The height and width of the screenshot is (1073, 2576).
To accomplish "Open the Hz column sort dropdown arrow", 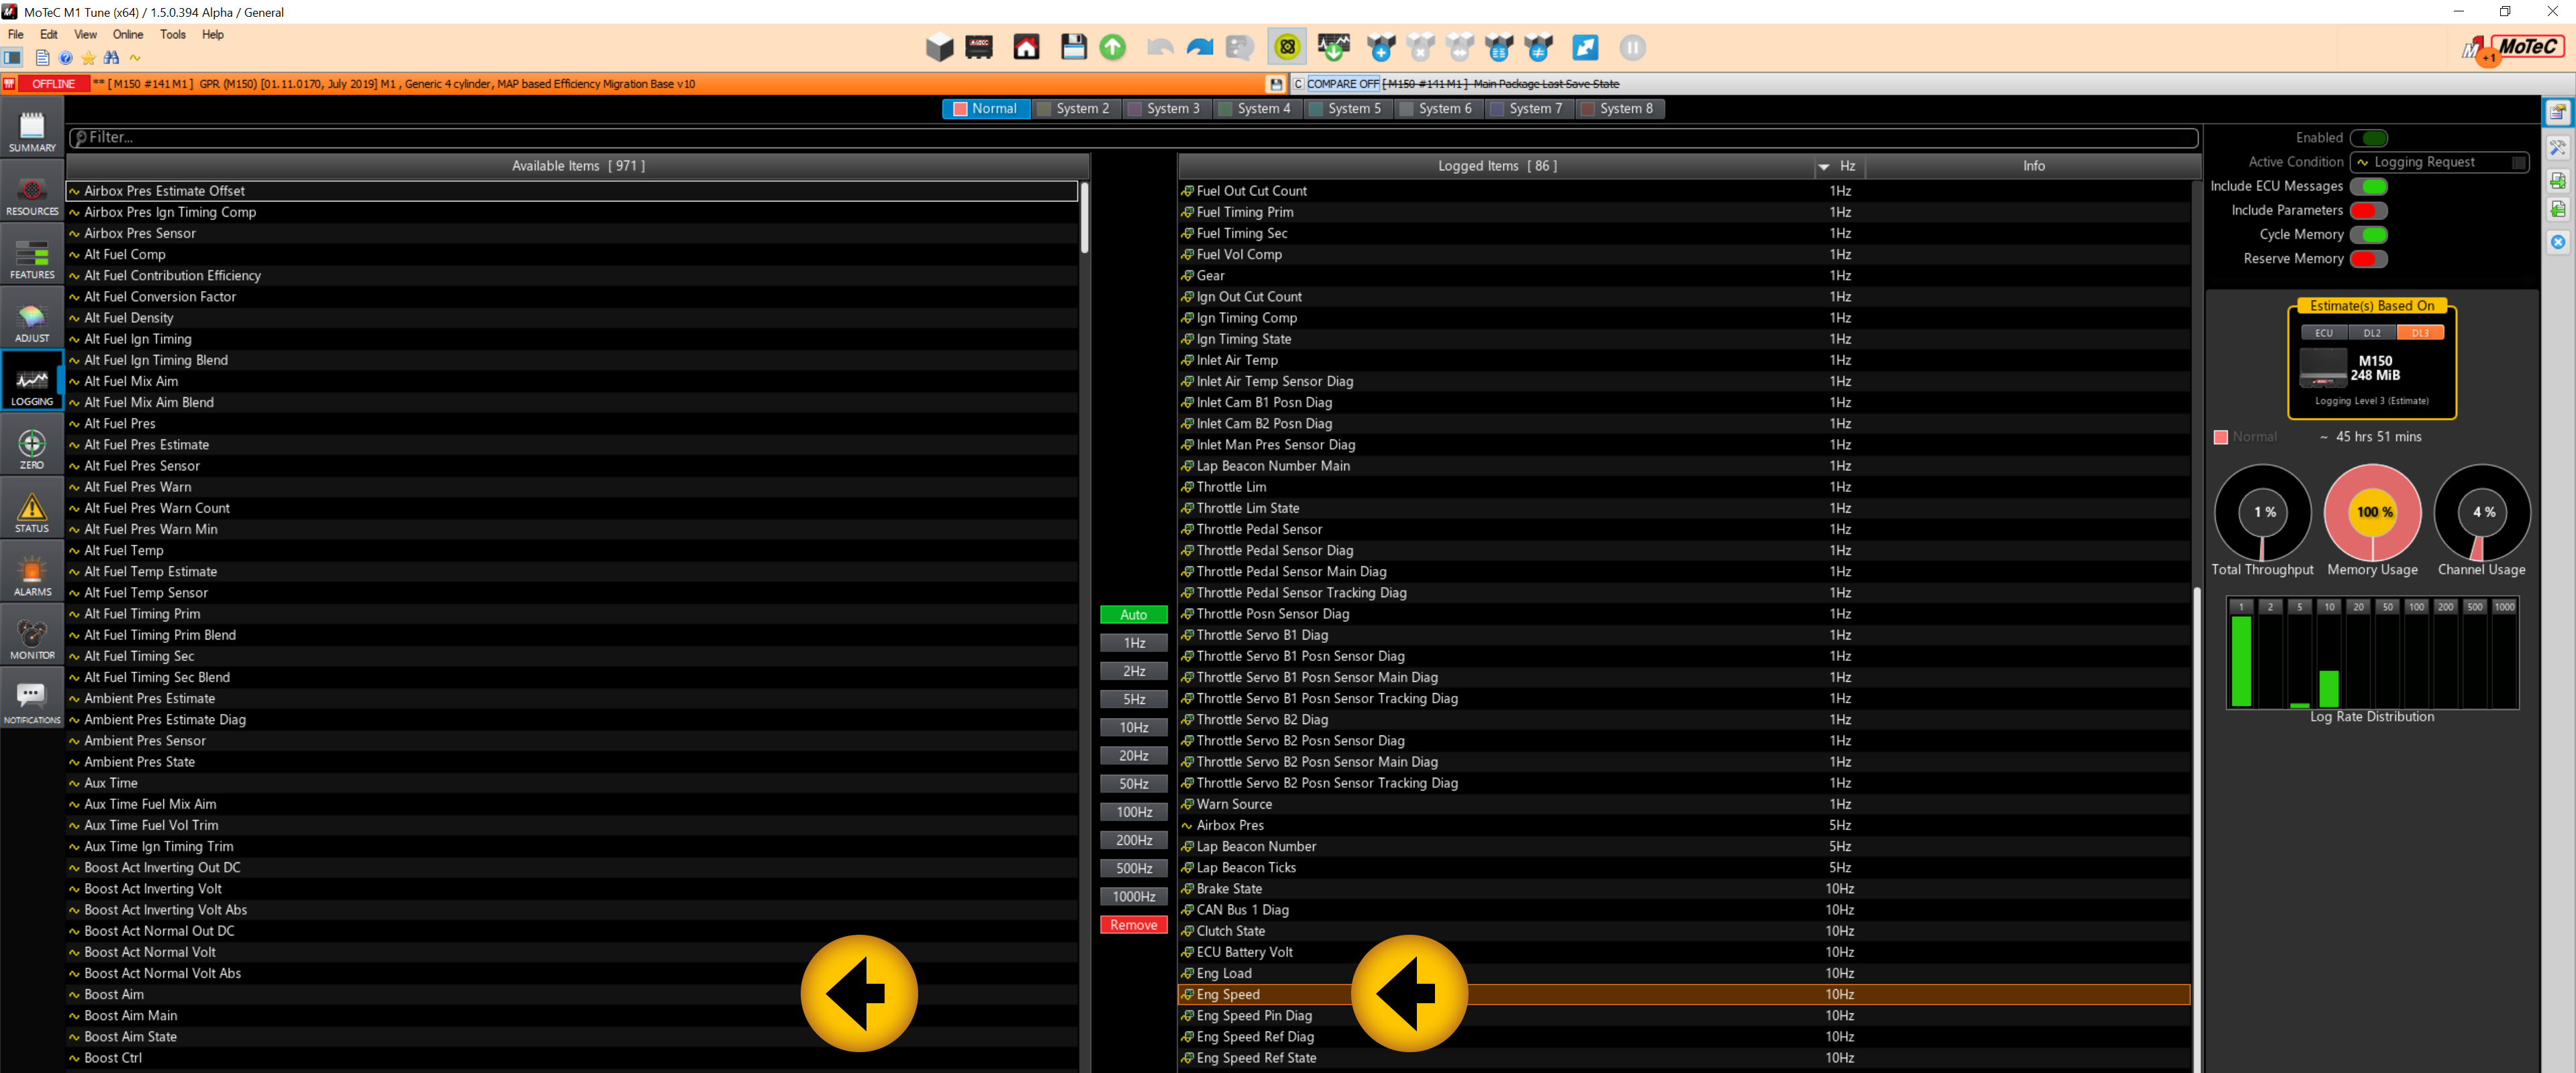I will [1823, 167].
